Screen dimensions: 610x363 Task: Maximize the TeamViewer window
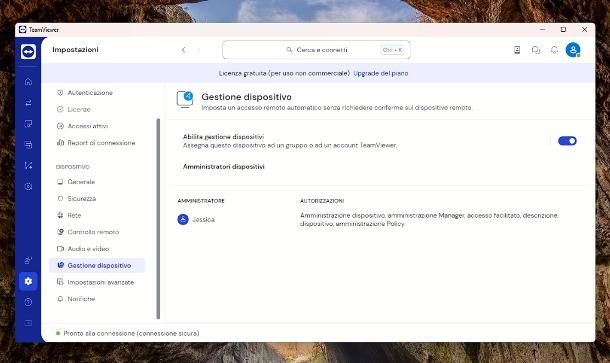click(563, 30)
